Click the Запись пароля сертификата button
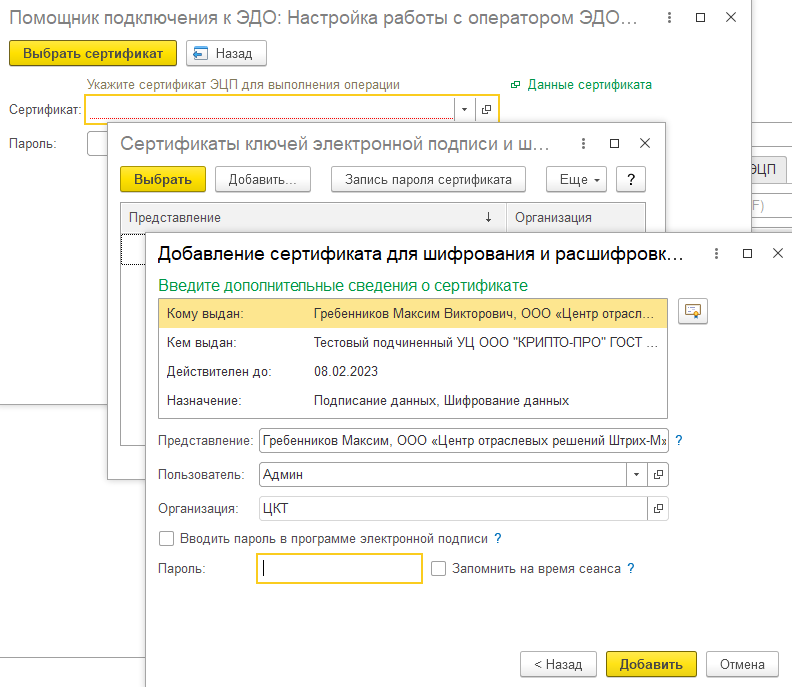 pyautogui.click(x=428, y=179)
